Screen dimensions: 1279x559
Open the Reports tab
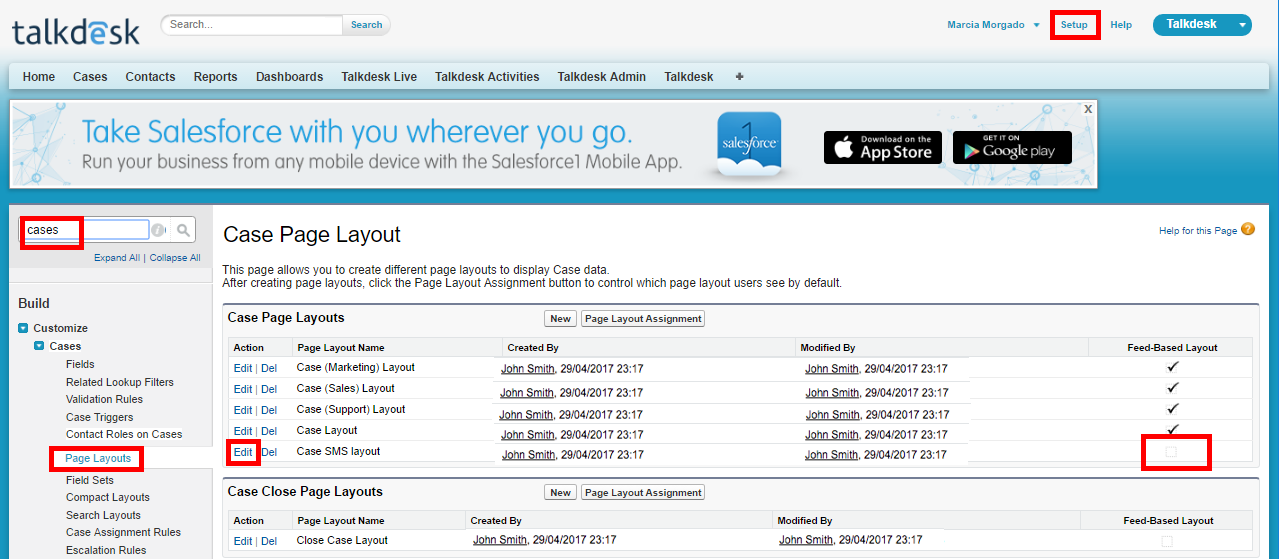coord(215,77)
